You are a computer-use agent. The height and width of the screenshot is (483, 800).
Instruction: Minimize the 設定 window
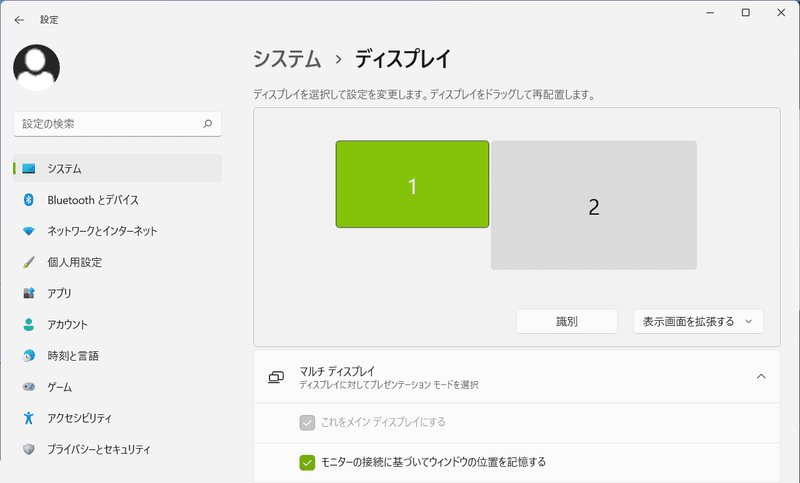[x=710, y=13]
